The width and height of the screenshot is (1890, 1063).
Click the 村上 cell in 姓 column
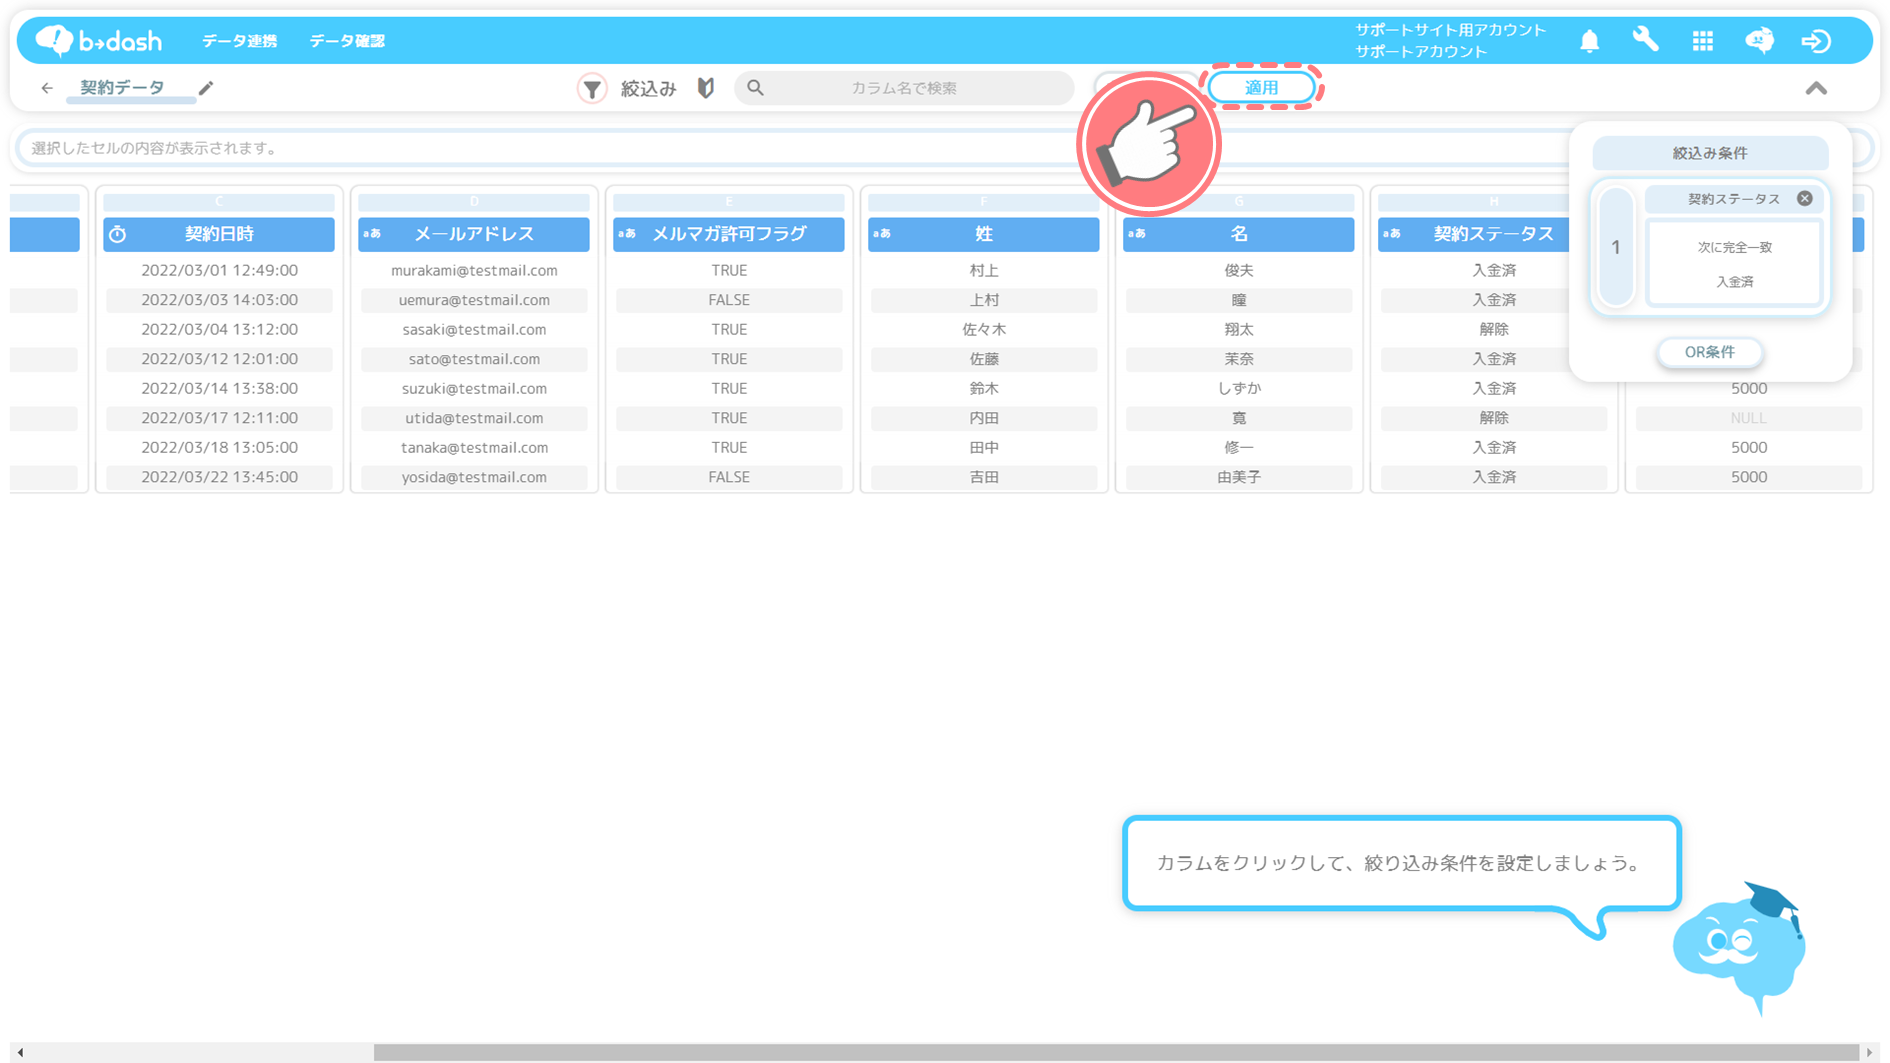984,270
